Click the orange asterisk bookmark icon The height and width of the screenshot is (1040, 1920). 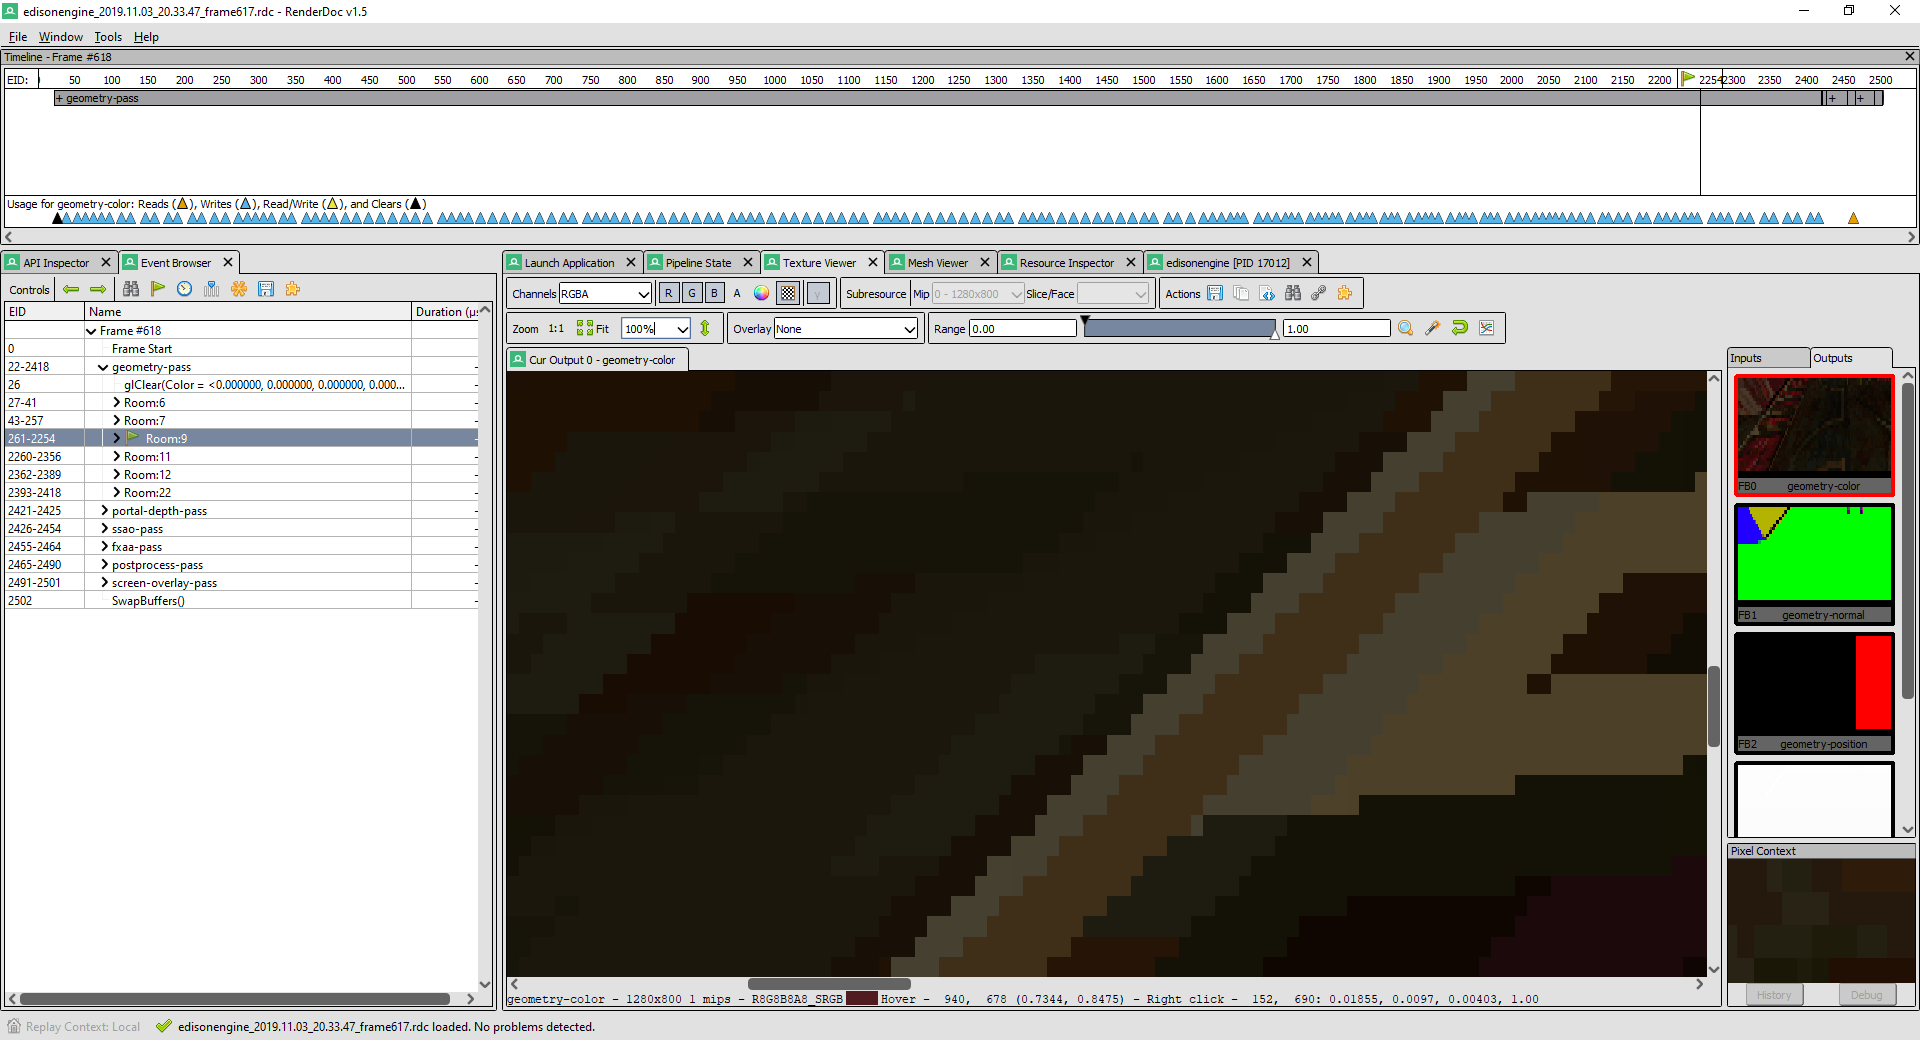[239, 289]
